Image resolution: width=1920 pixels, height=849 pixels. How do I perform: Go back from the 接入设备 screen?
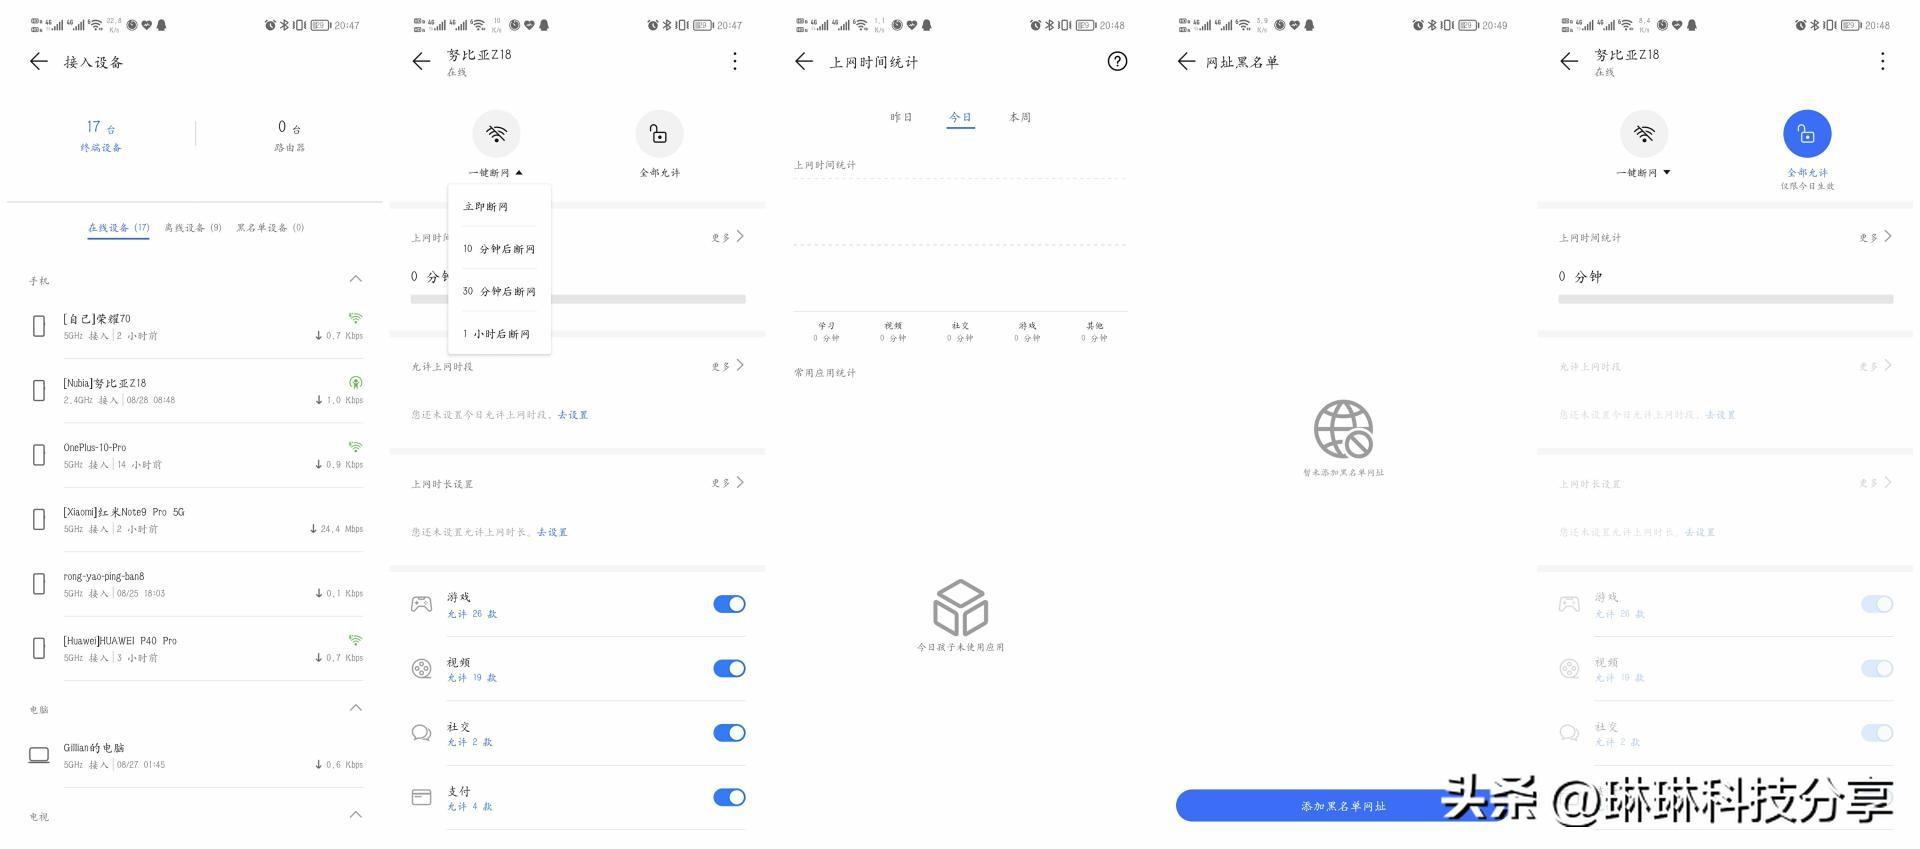pos(39,62)
